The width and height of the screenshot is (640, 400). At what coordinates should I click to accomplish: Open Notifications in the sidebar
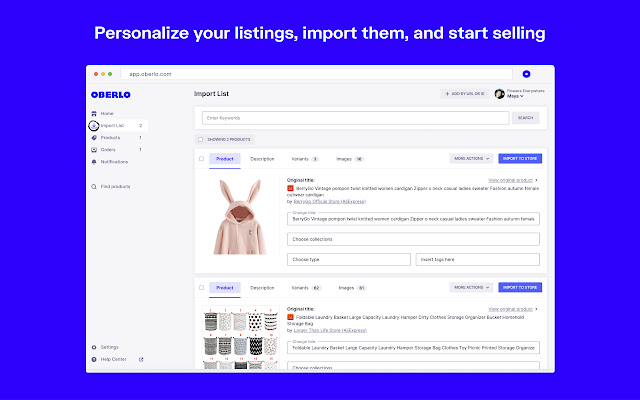[x=114, y=162]
